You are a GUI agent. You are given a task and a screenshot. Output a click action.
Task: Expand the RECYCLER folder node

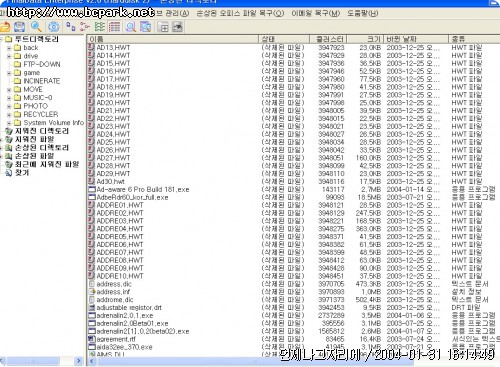tap(9, 115)
